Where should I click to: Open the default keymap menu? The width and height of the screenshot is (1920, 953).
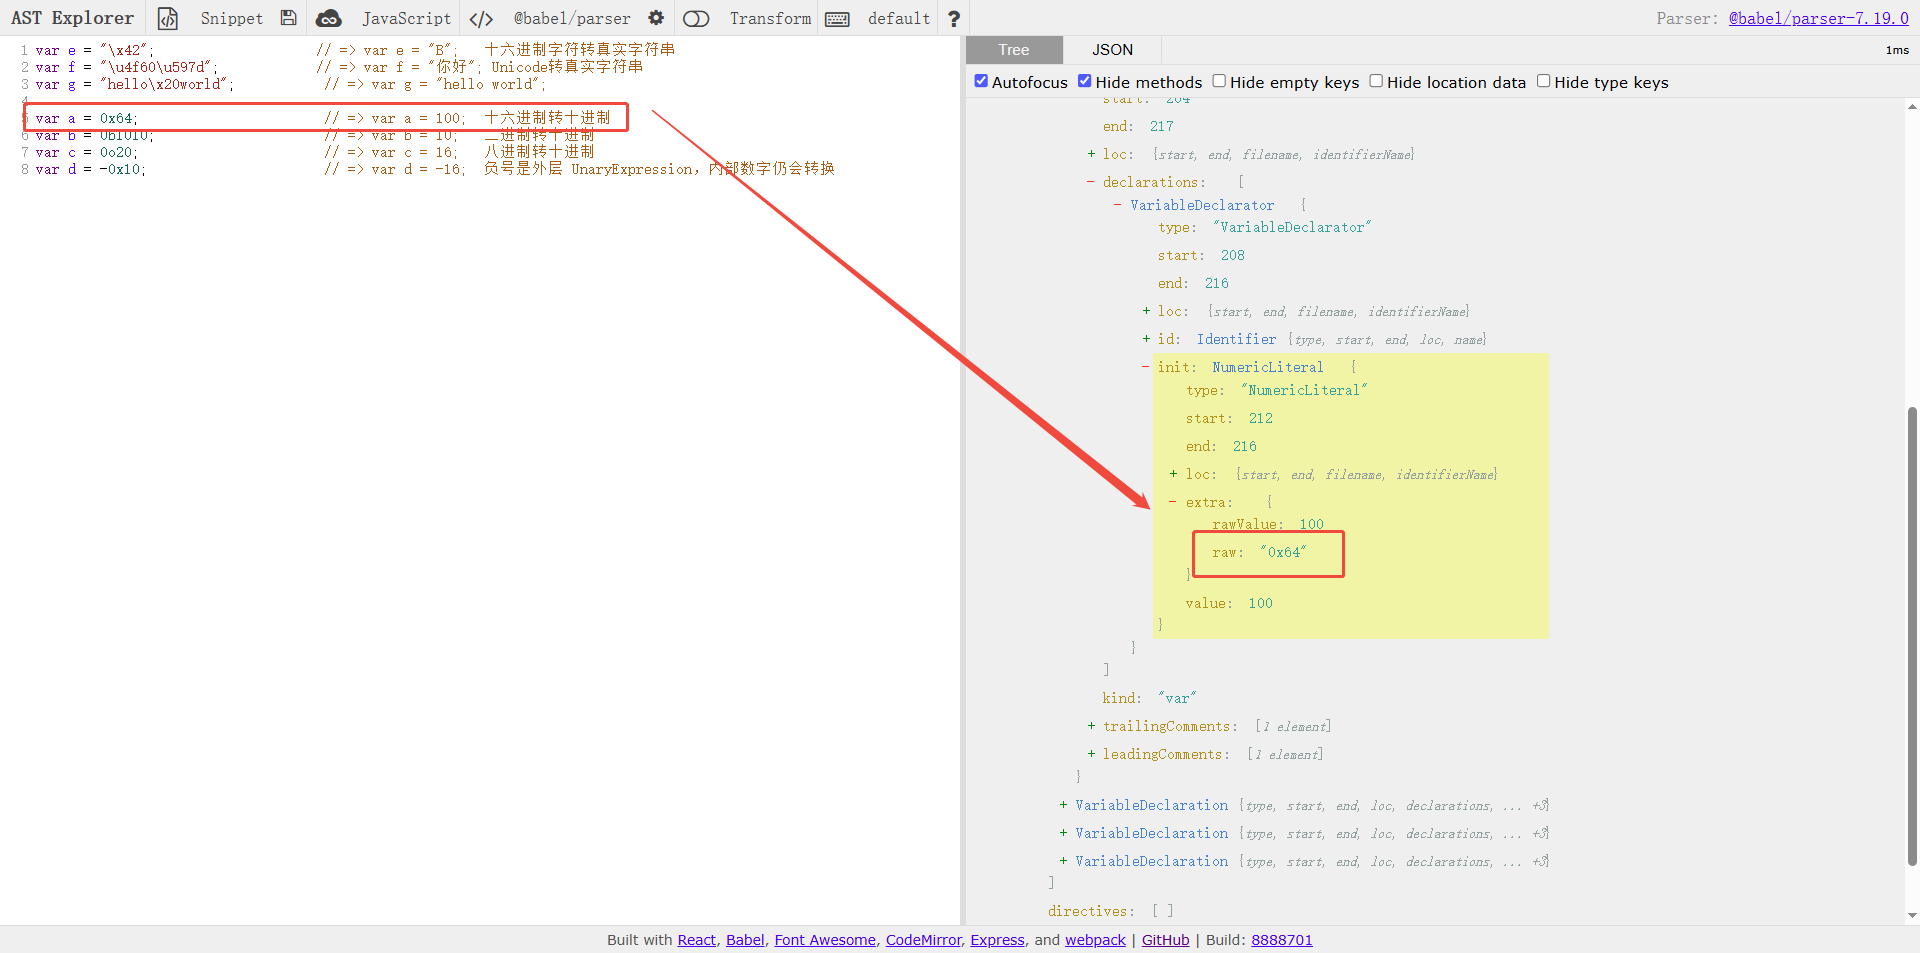(x=899, y=18)
